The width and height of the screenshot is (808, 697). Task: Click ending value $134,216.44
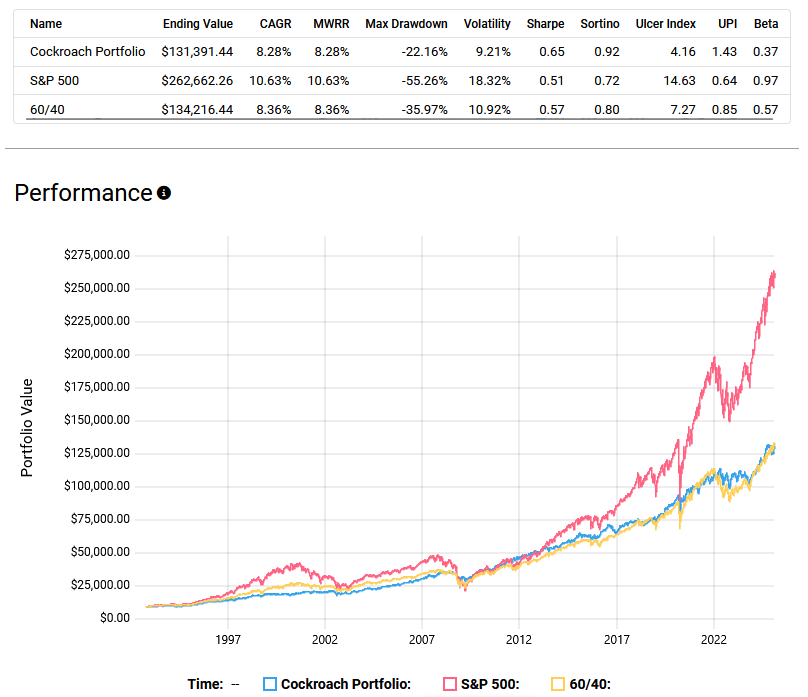tap(197, 110)
